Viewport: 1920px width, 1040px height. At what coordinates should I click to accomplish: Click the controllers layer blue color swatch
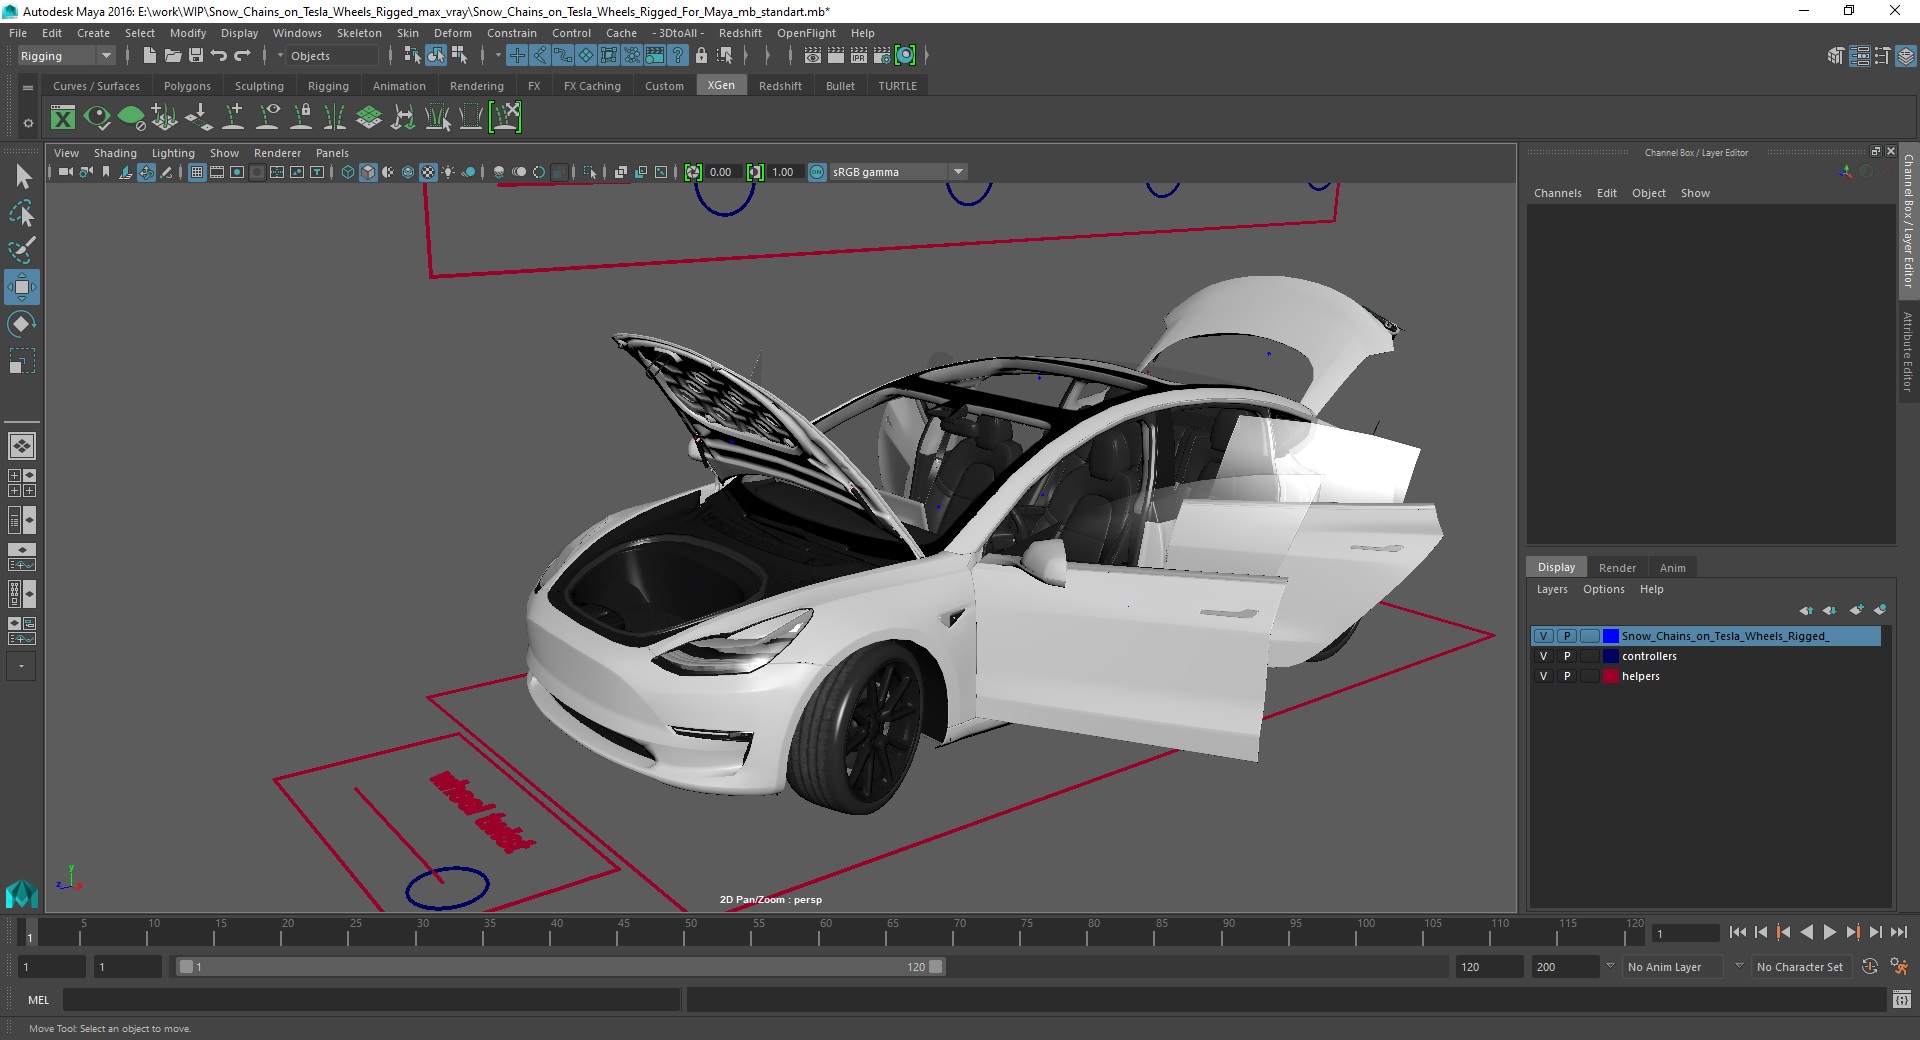point(1611,656)
